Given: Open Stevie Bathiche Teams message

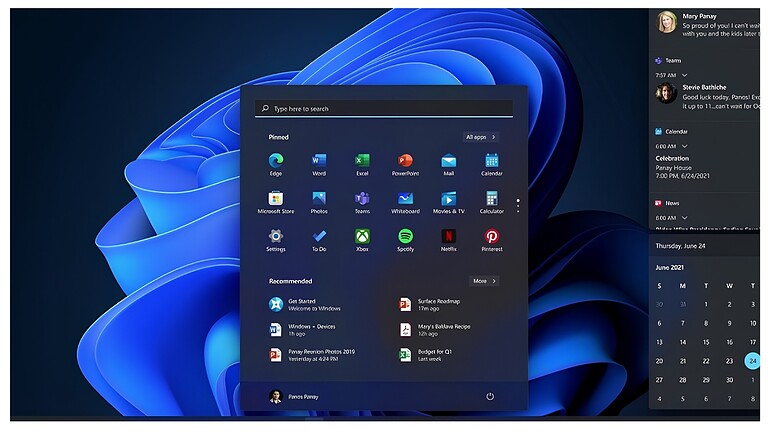Looking at the screenshot, I should [708, 96].
